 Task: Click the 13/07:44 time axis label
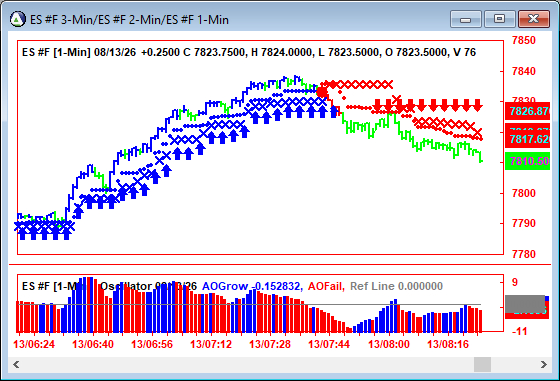(x=329, y=344)
